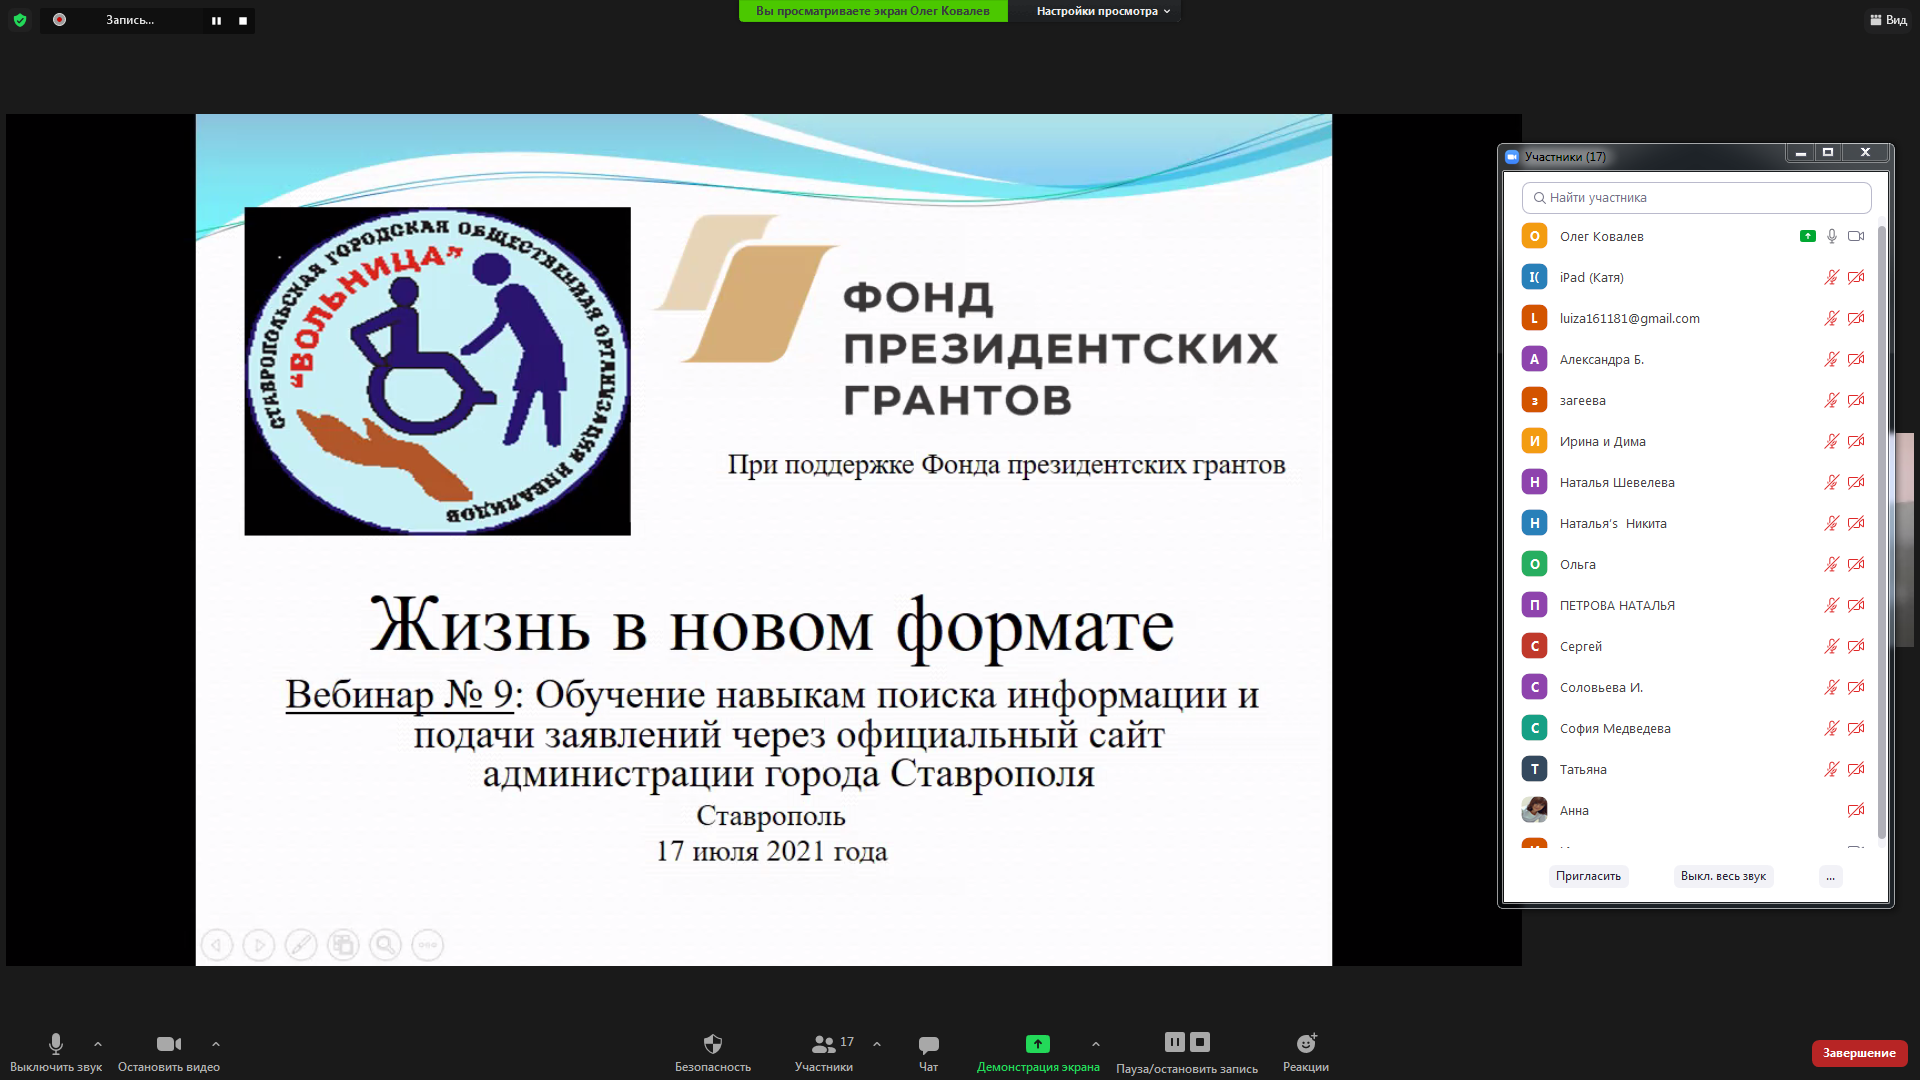The width and height of the screenshot is (1920, 1080).
Task: Click the slide zoom magnifier icon
Action: [385, 945]
